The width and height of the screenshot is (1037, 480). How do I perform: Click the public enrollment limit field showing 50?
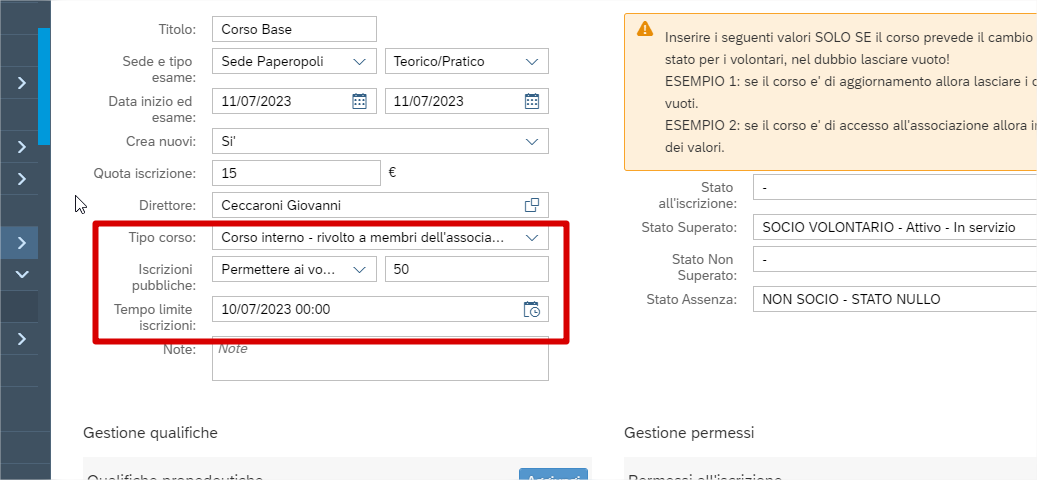466,270
